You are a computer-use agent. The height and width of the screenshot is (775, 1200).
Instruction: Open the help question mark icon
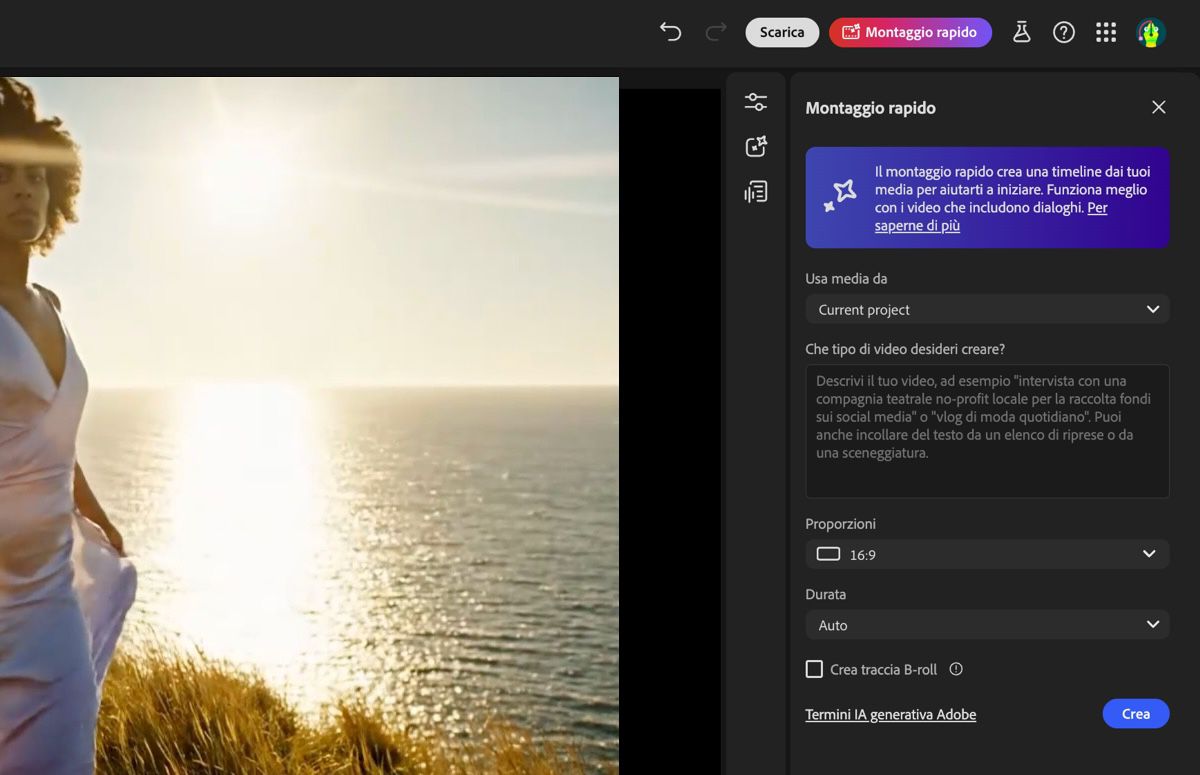click(1064, 32)
